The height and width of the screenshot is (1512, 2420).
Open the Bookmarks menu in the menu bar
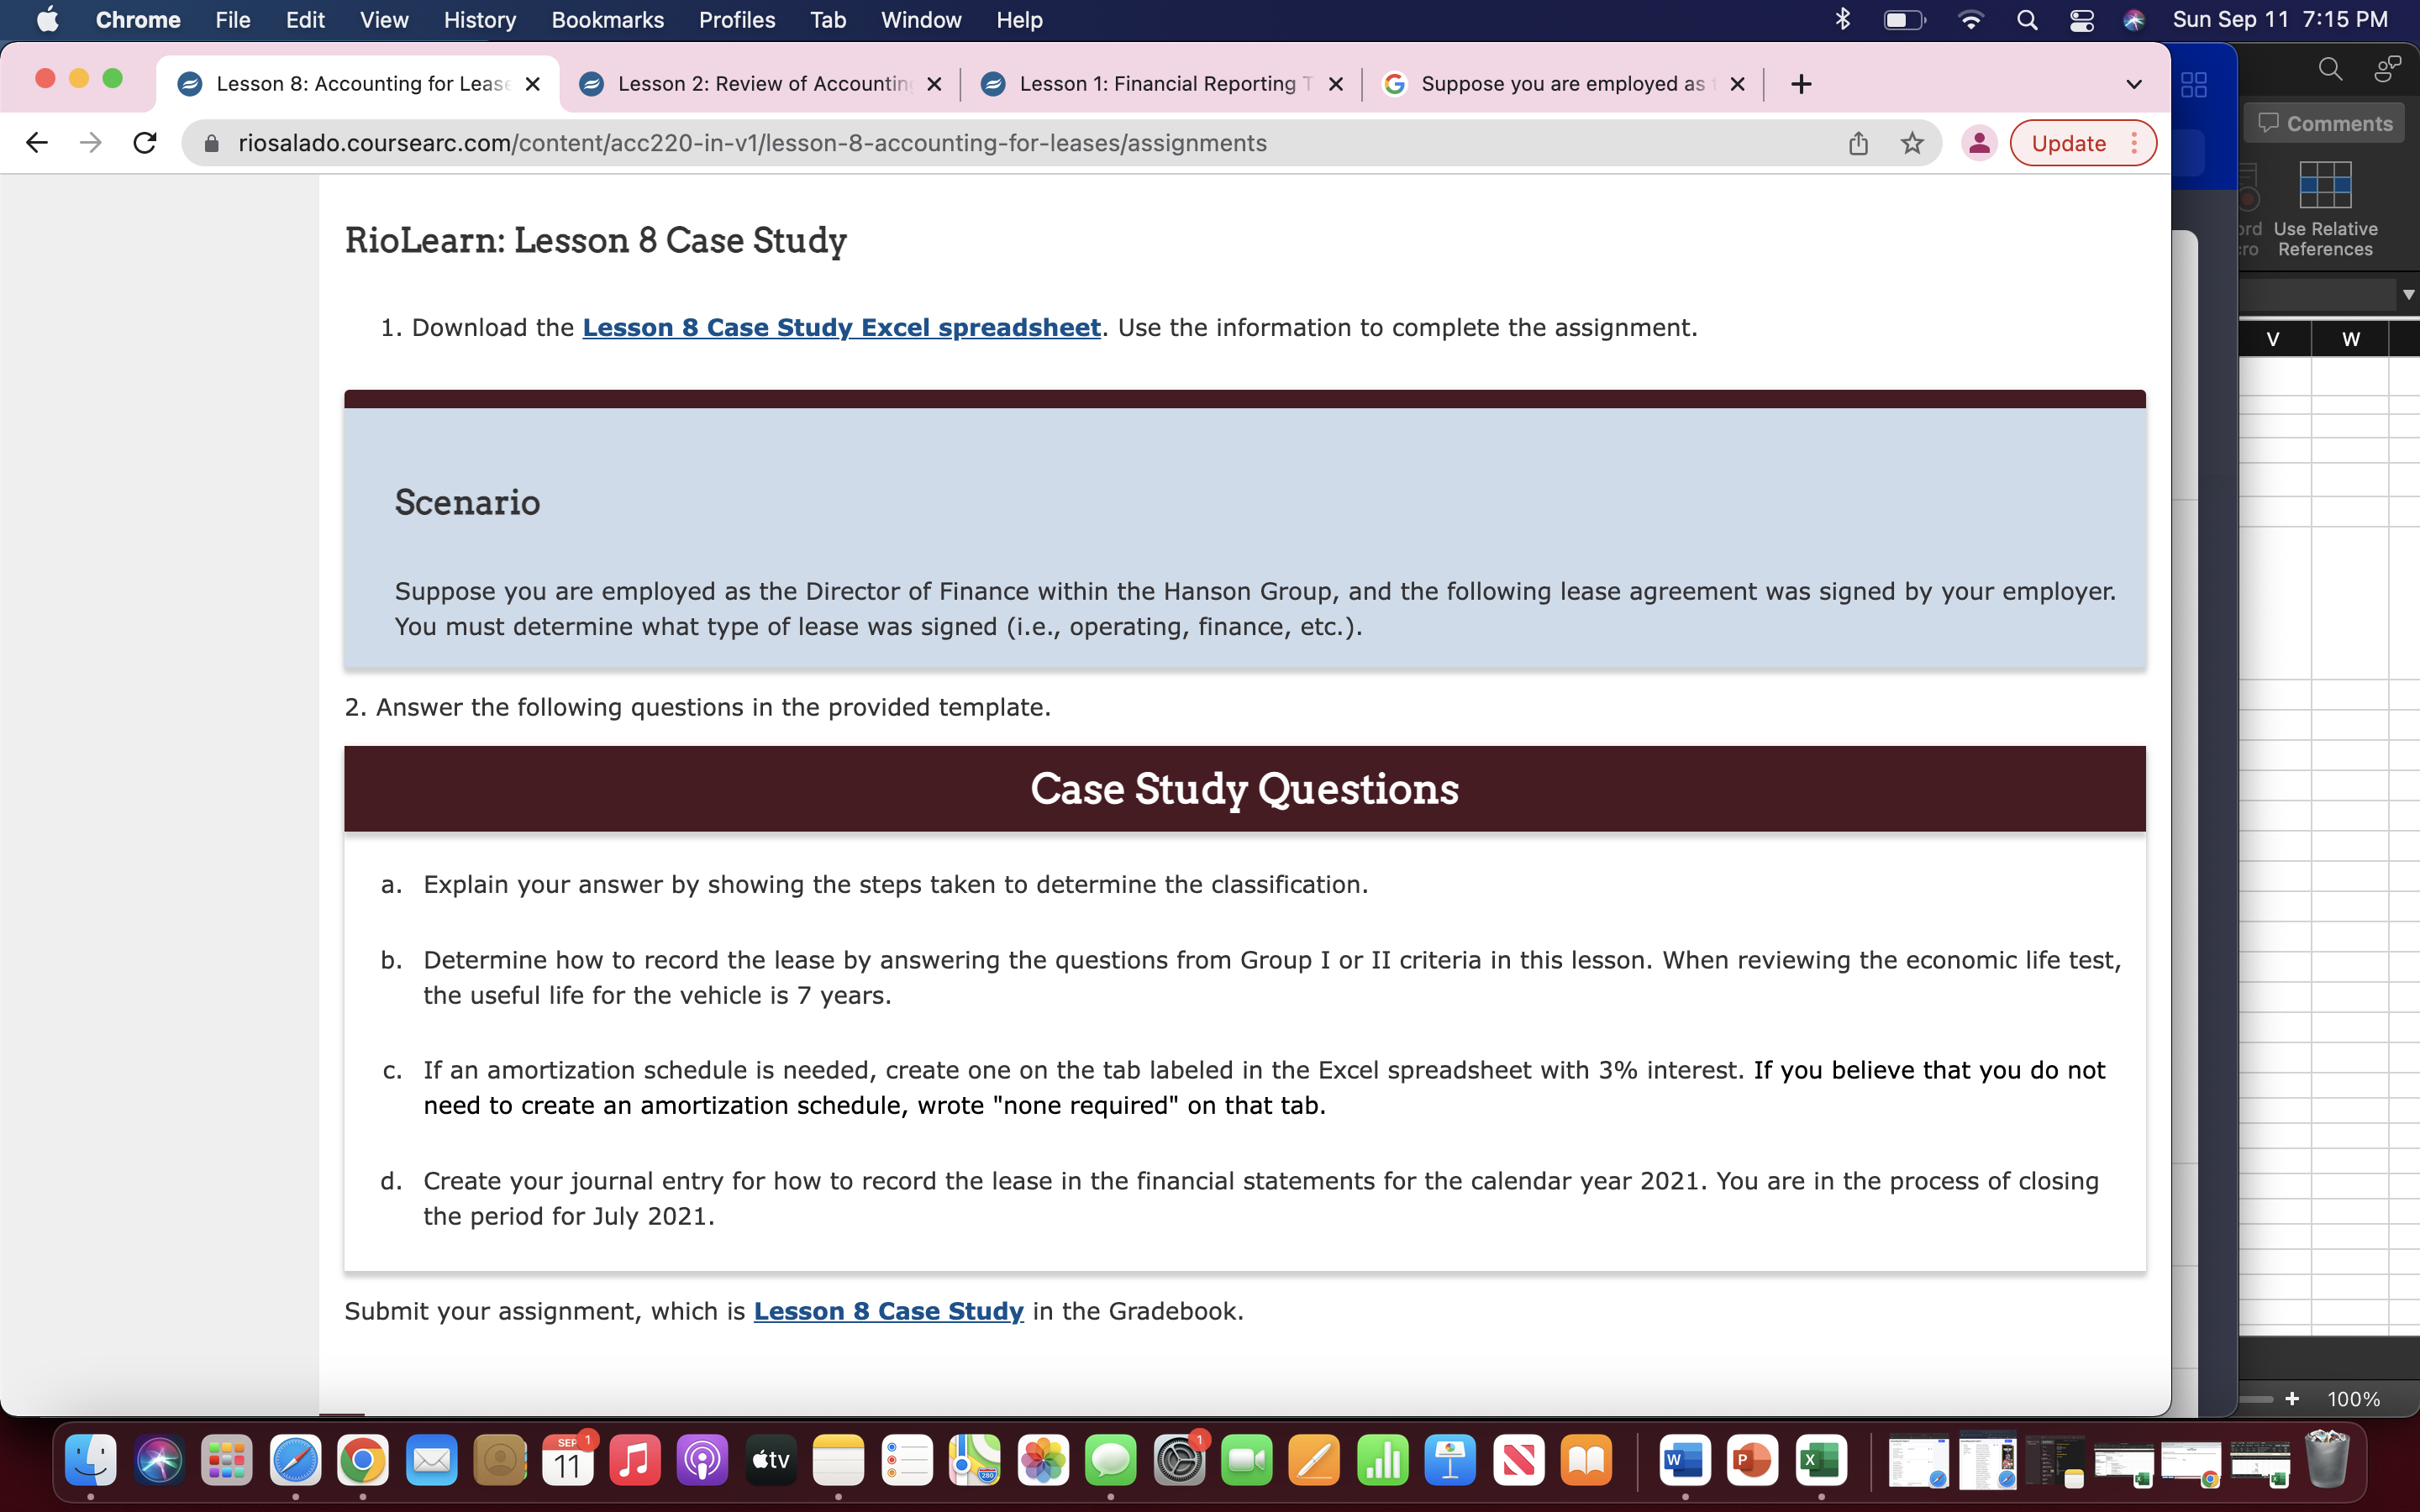608,20
